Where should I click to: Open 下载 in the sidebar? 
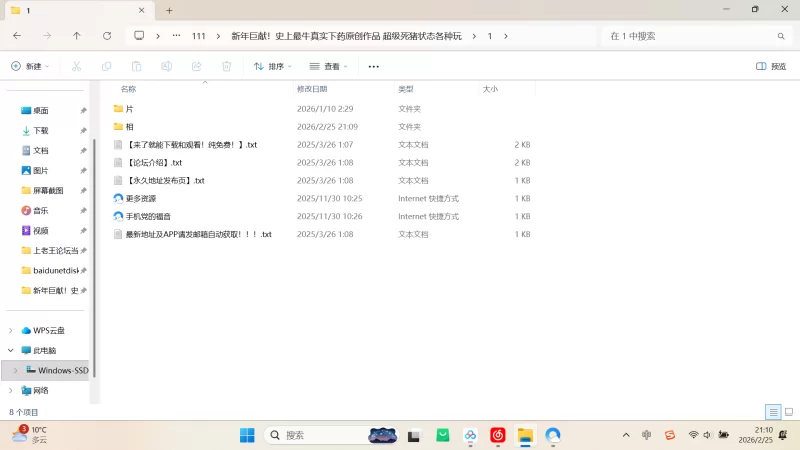click(x=41, y=130)
